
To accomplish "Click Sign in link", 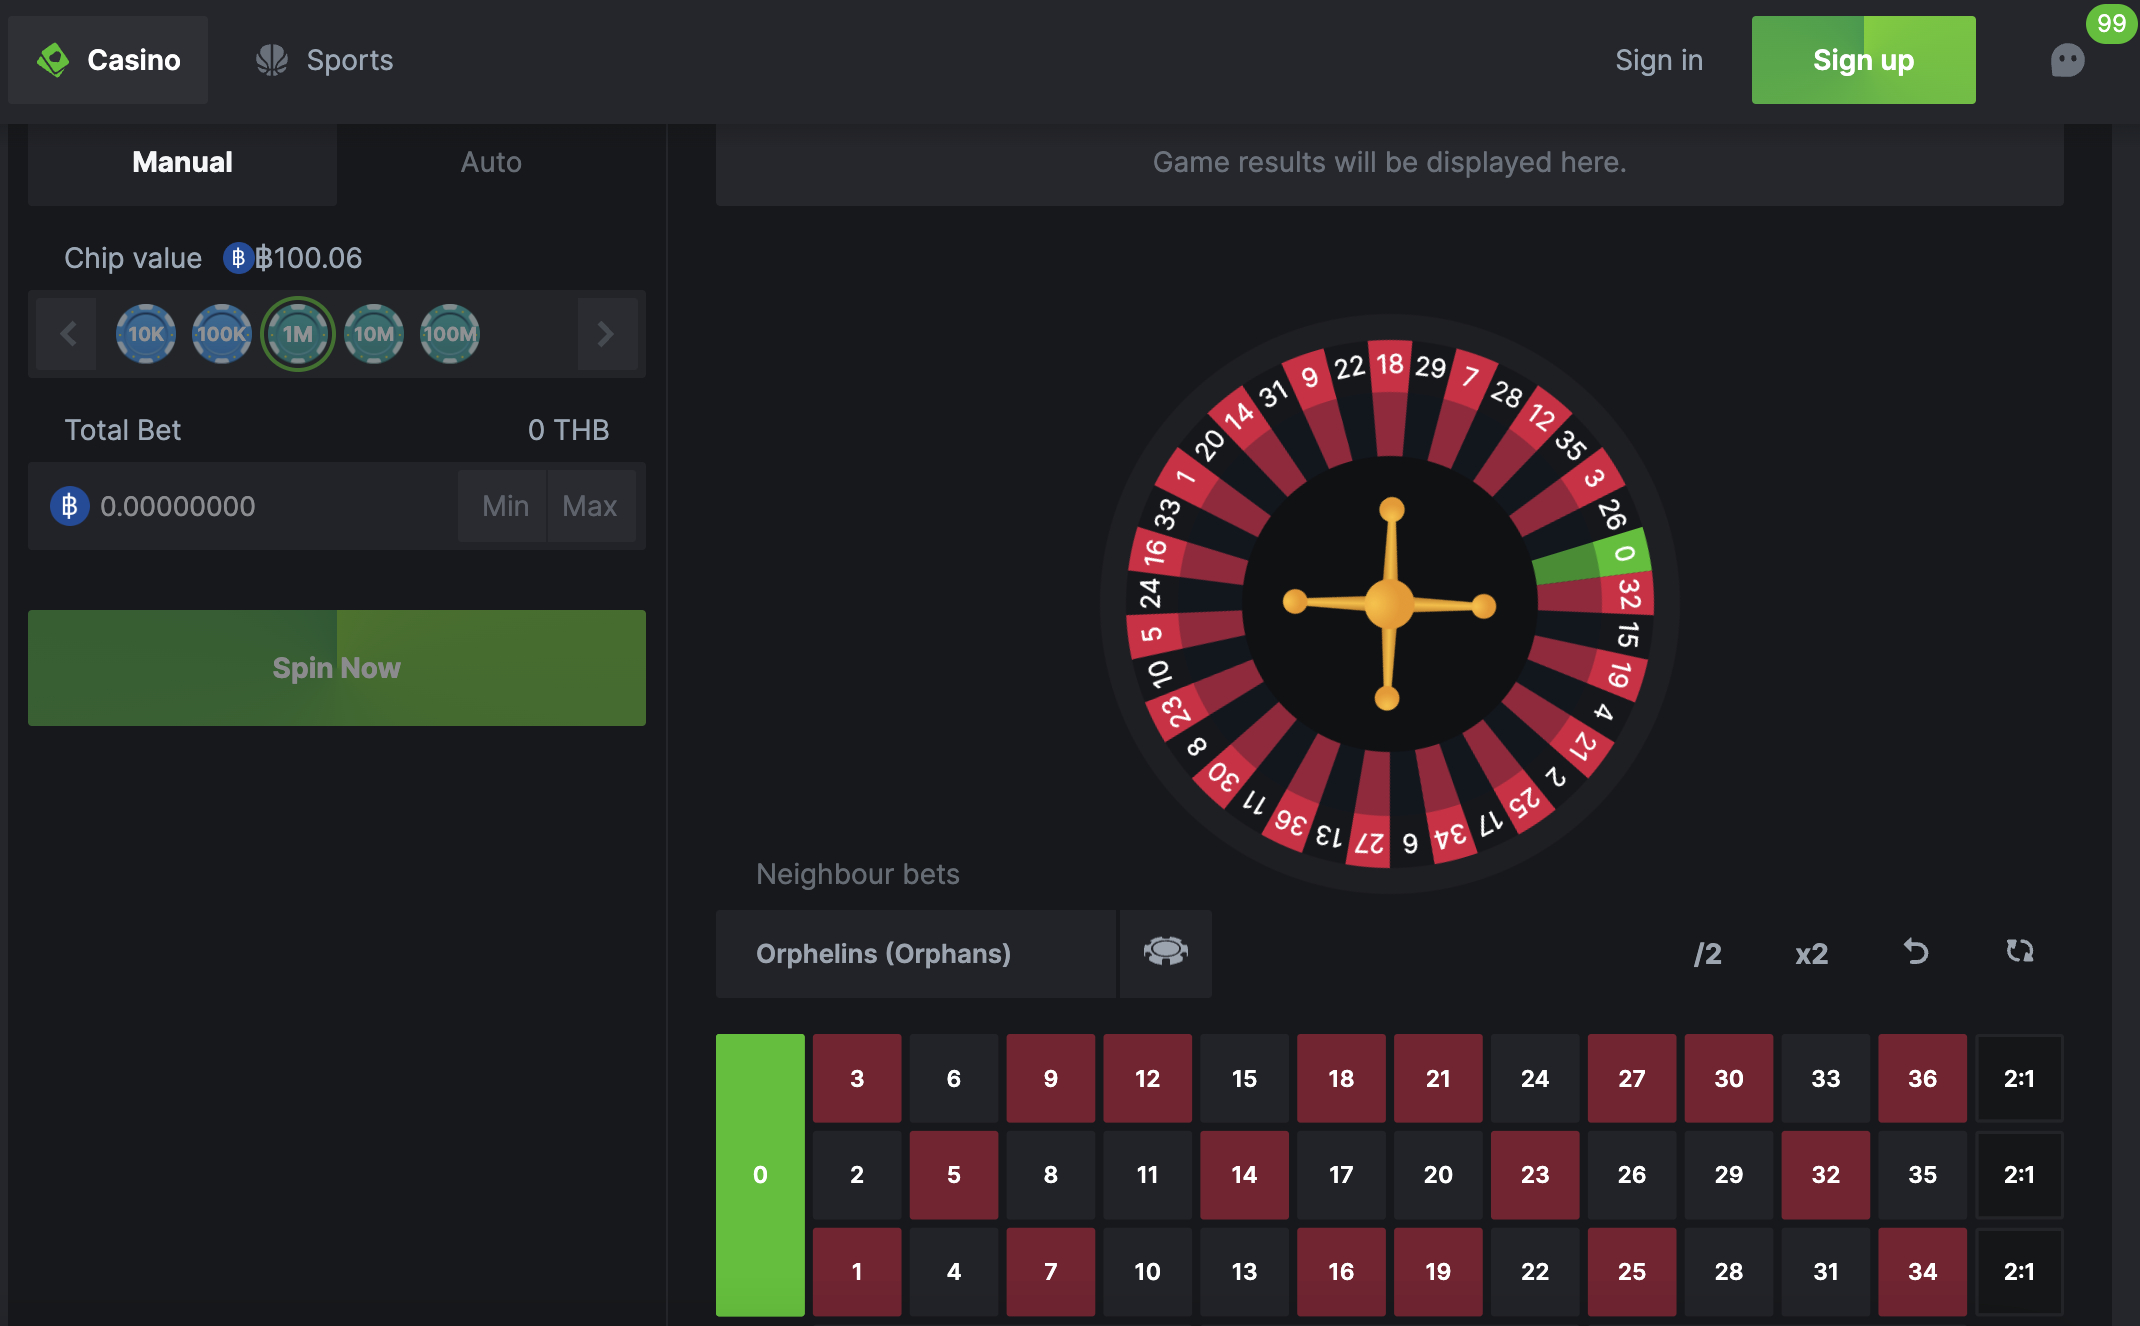I will point(1659,60).
